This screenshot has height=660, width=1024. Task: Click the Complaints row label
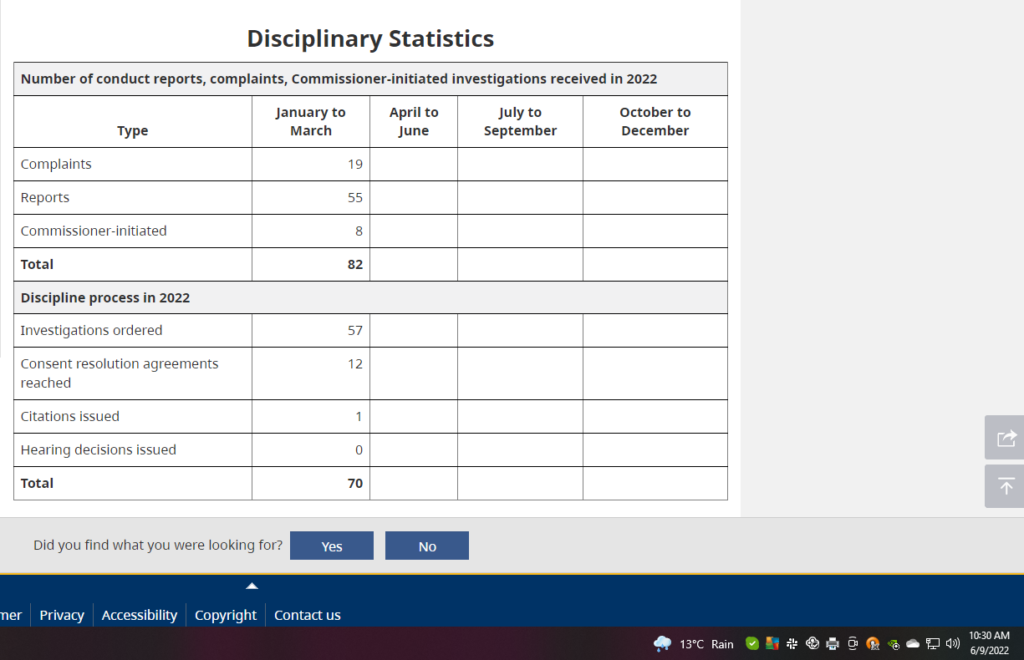(x=56, y=164)
